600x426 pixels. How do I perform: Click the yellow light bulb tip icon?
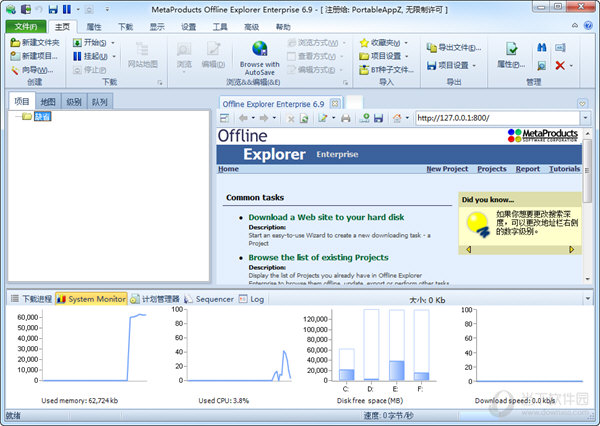[x=478, y=225]
